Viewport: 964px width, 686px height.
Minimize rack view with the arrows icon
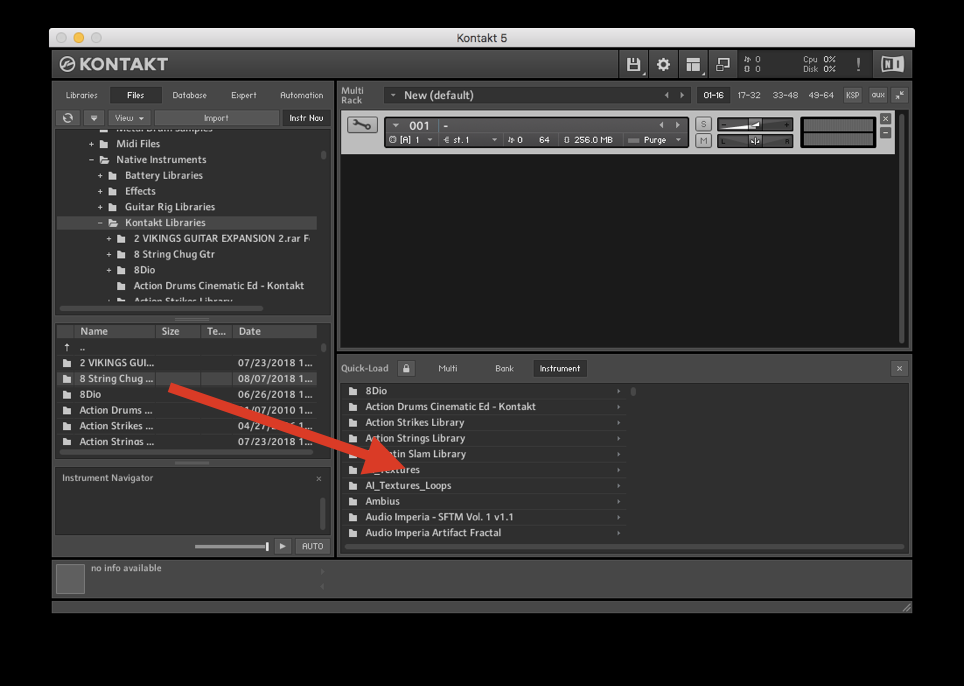click(x=900, y=95)
